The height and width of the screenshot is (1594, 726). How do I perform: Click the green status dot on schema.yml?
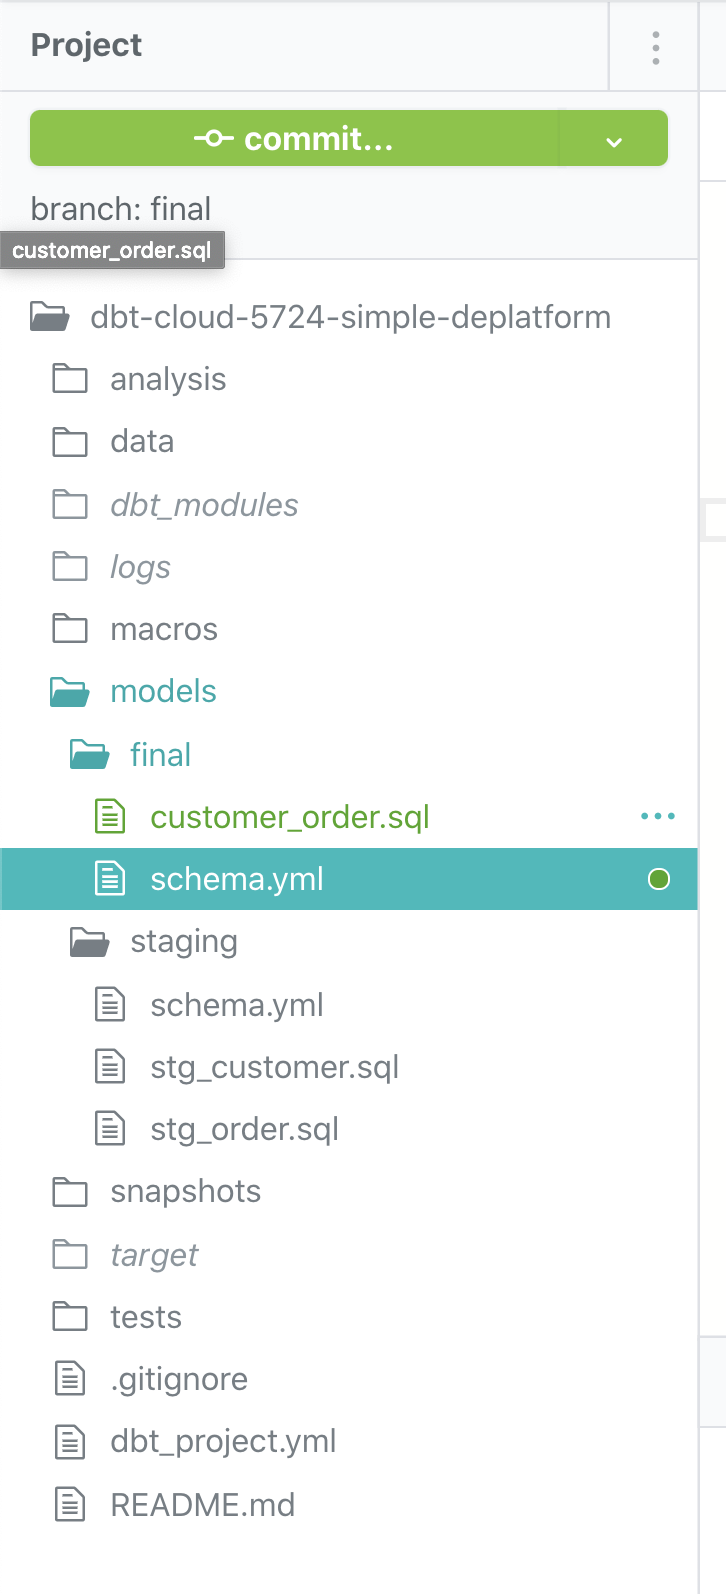click(659, 879)
